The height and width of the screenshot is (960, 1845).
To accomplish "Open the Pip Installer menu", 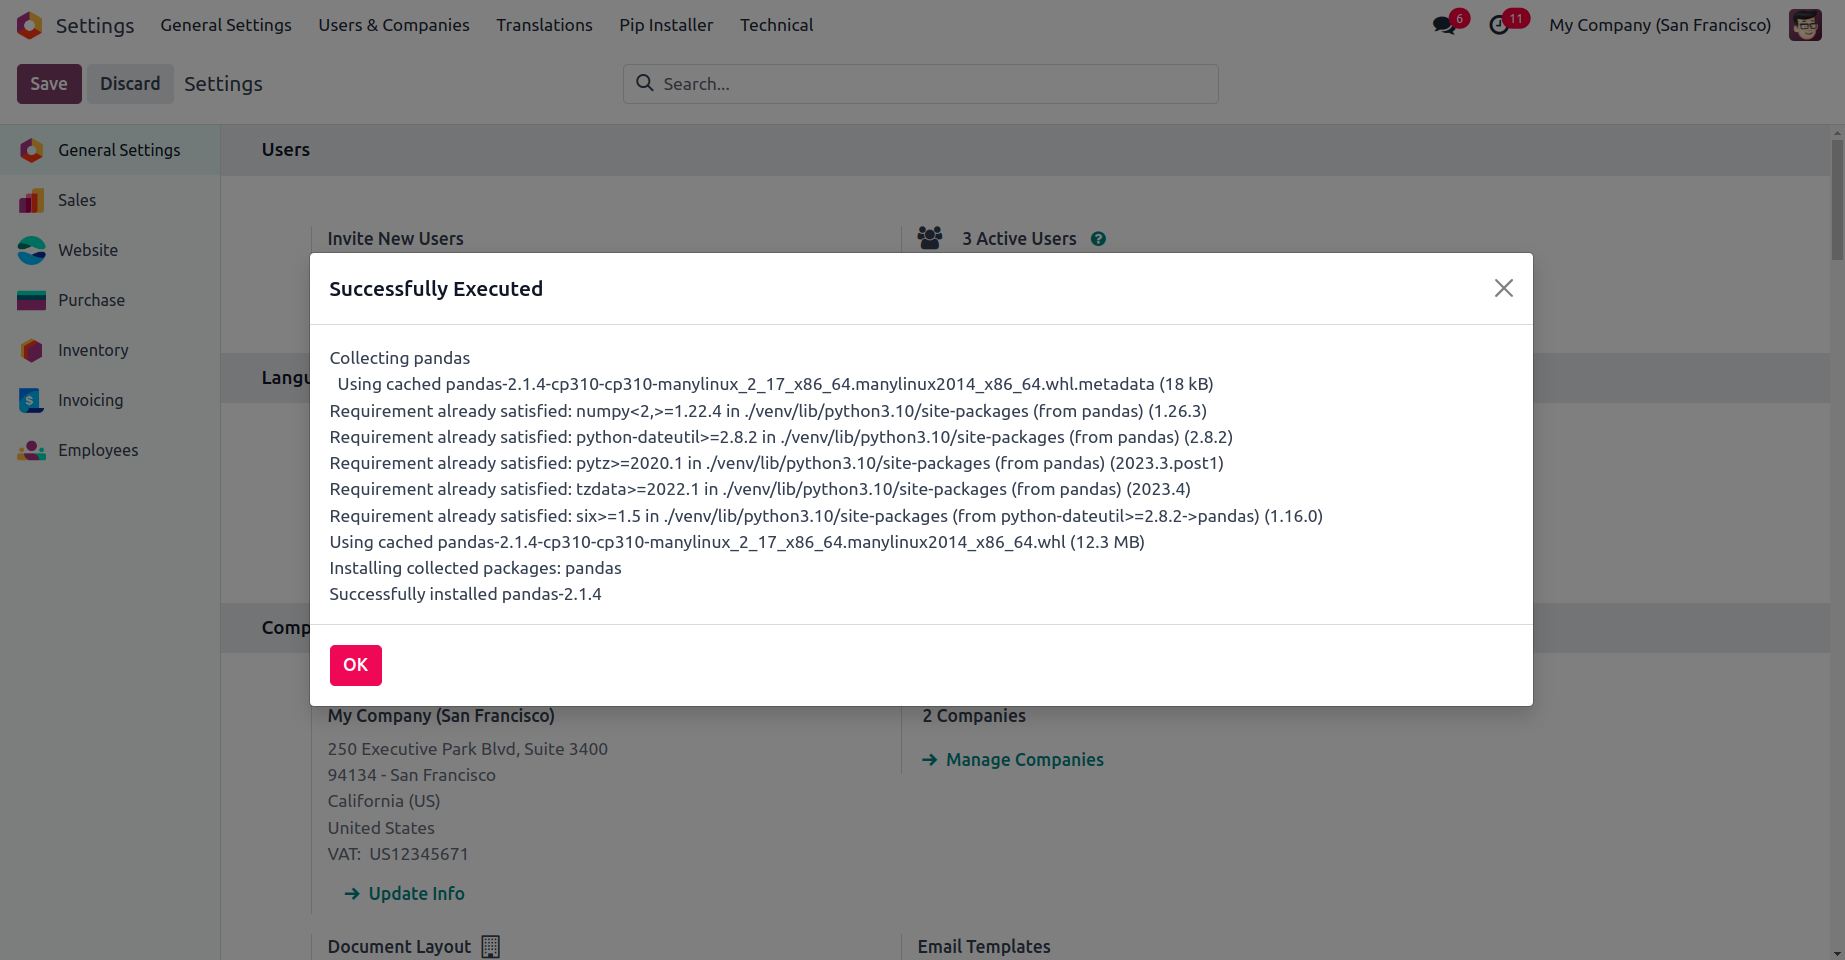I will (666, 25).
